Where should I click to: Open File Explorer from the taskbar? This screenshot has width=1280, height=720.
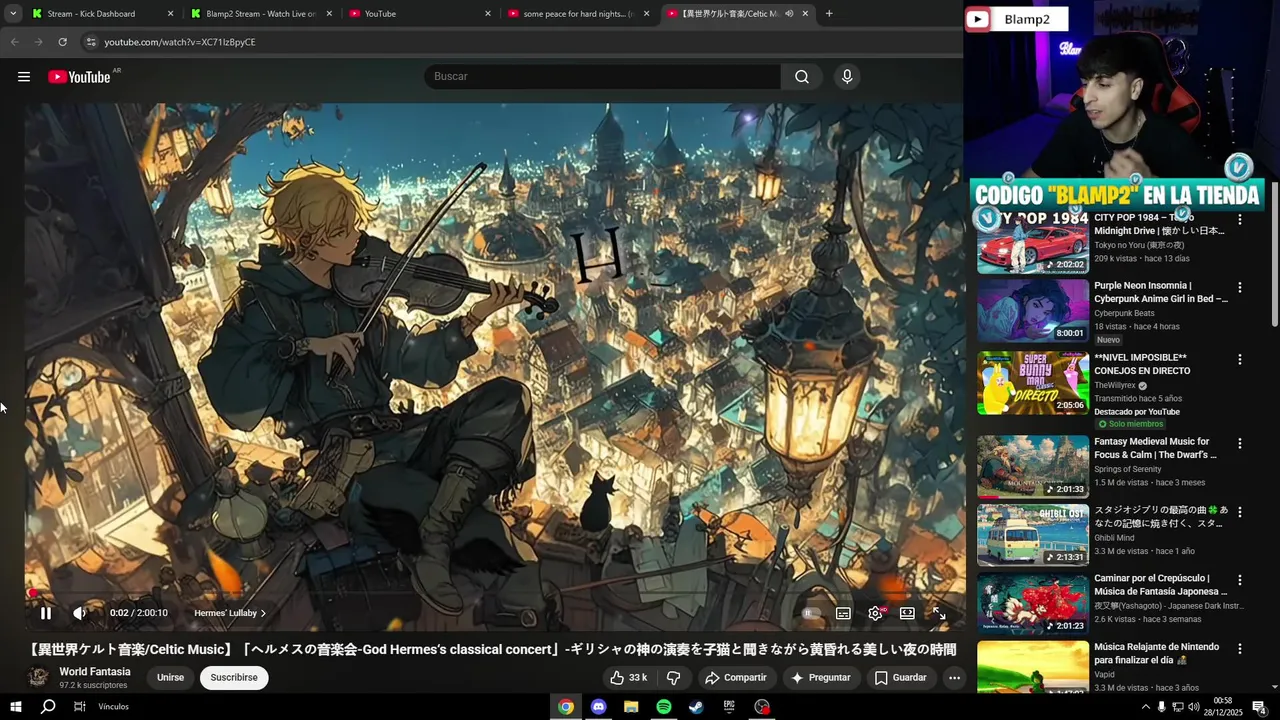click(x=631, y=707)
